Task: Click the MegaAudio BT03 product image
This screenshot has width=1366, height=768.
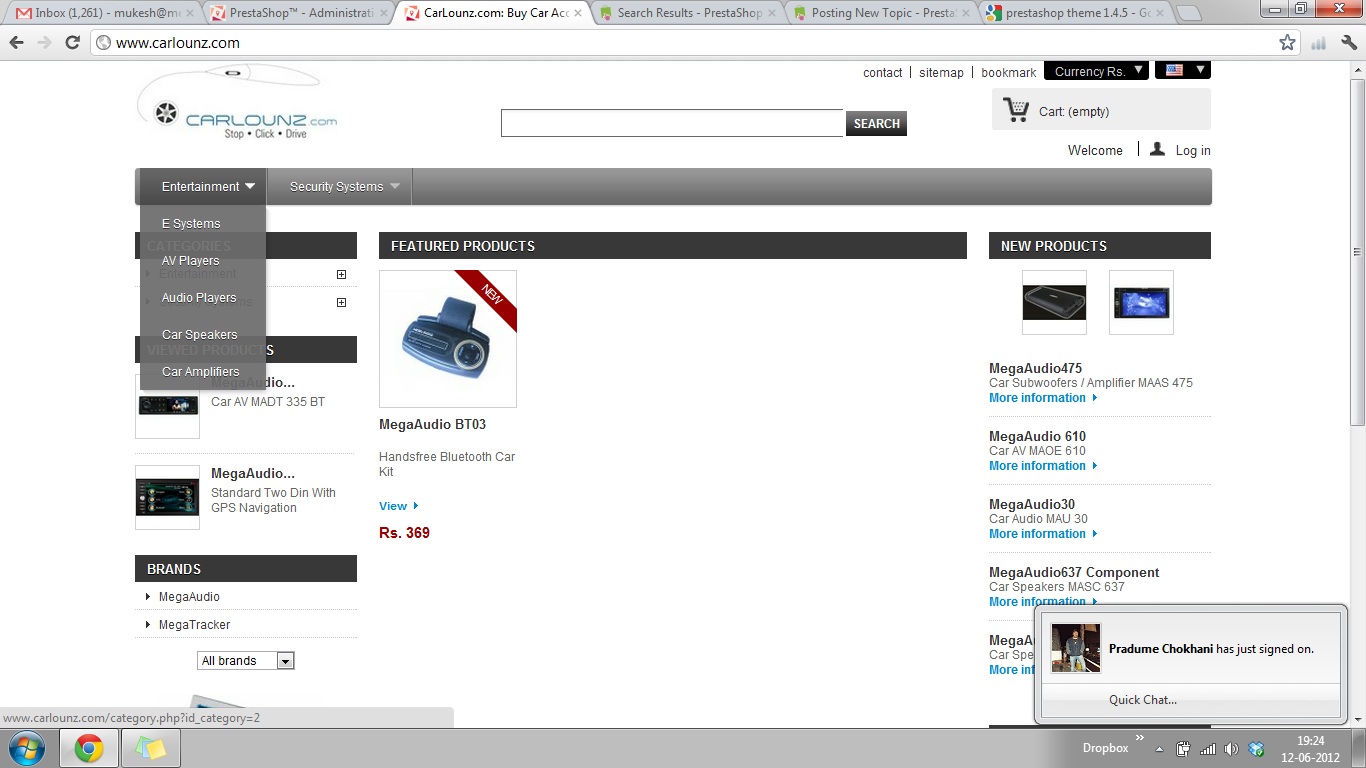Action: pyautogui.click(x=448, y=339)
